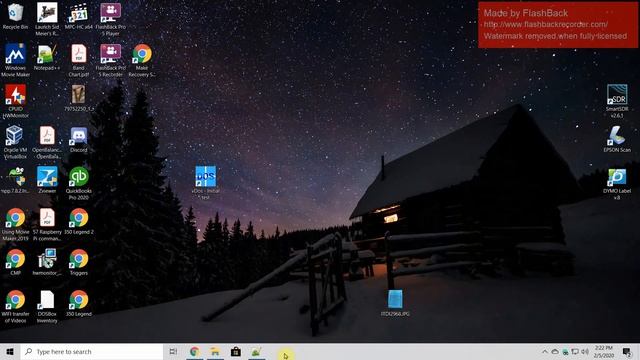Open Notepad++ from the taskbar
The width and height of the screenshot is (640, 360).
click(x=256, y=351)
